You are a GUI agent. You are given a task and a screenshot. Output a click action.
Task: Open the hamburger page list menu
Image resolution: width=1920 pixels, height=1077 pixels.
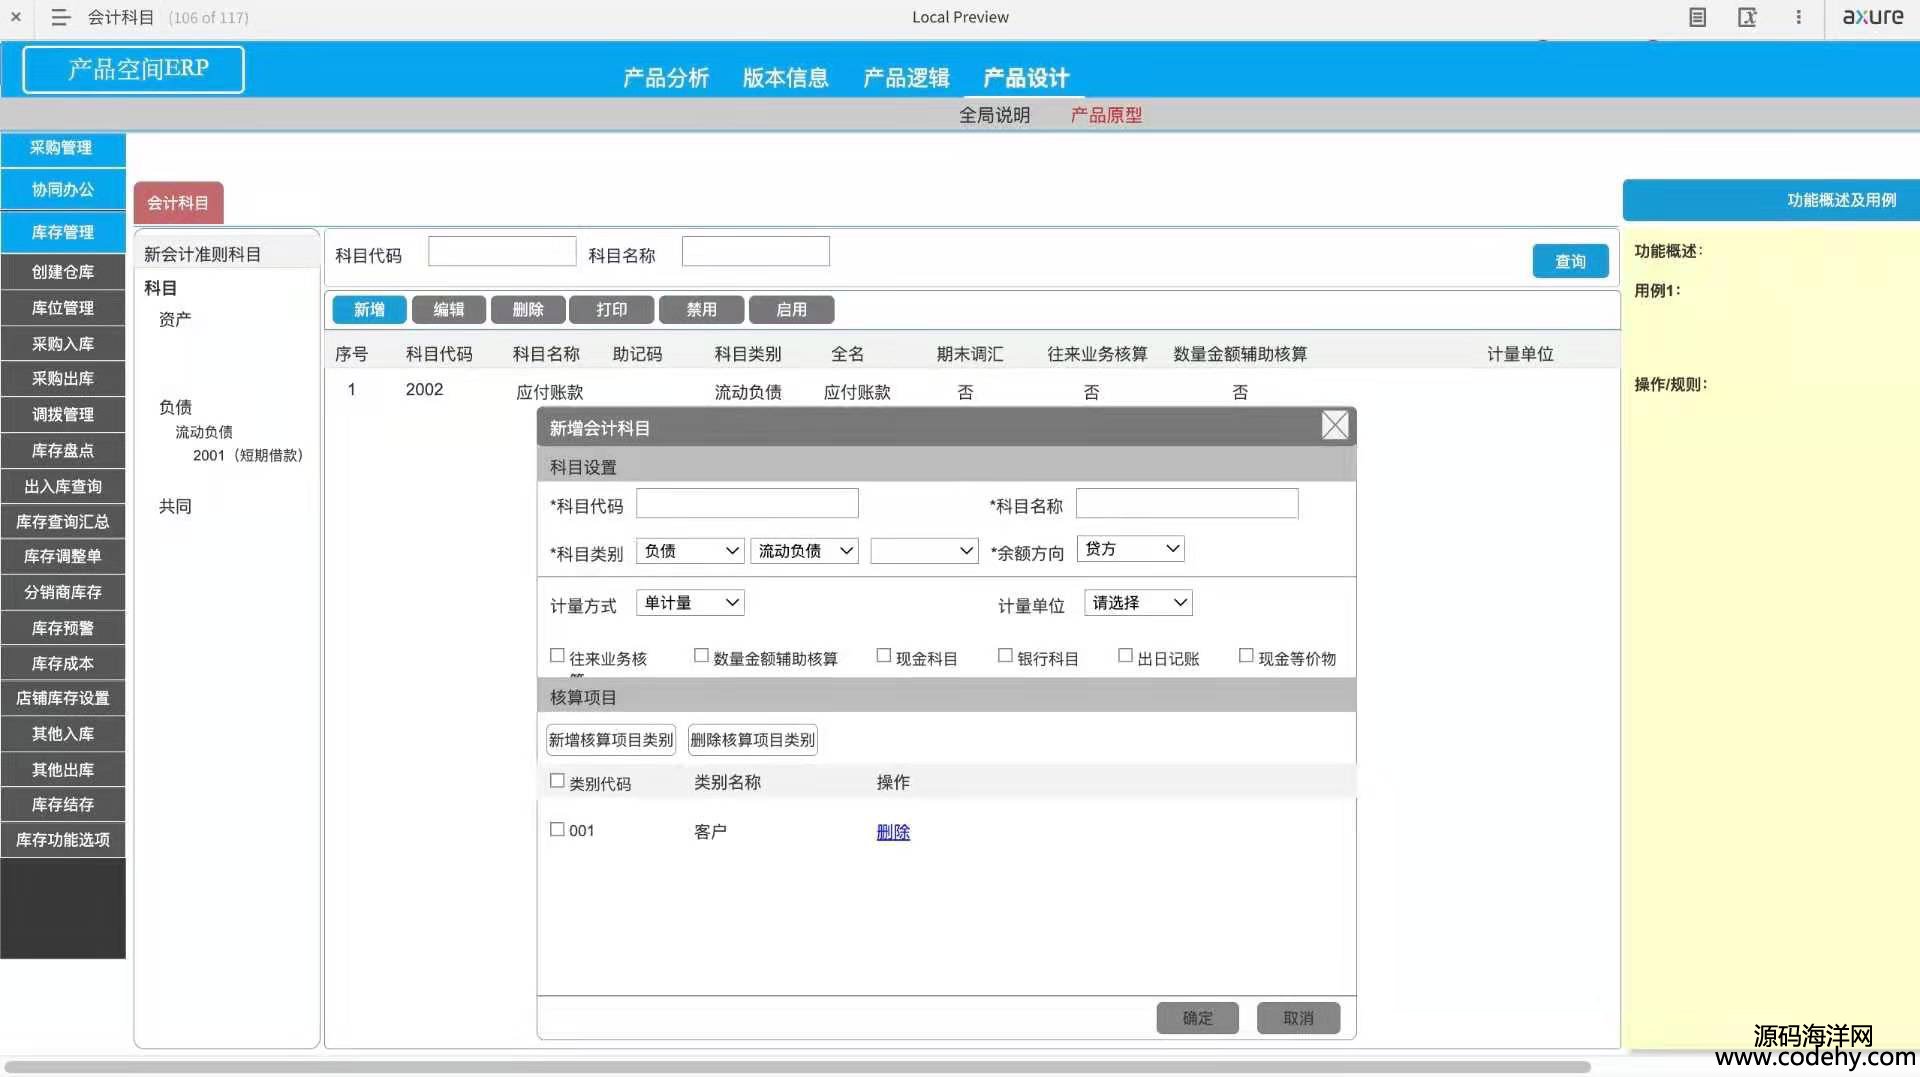tap(60, 17)
